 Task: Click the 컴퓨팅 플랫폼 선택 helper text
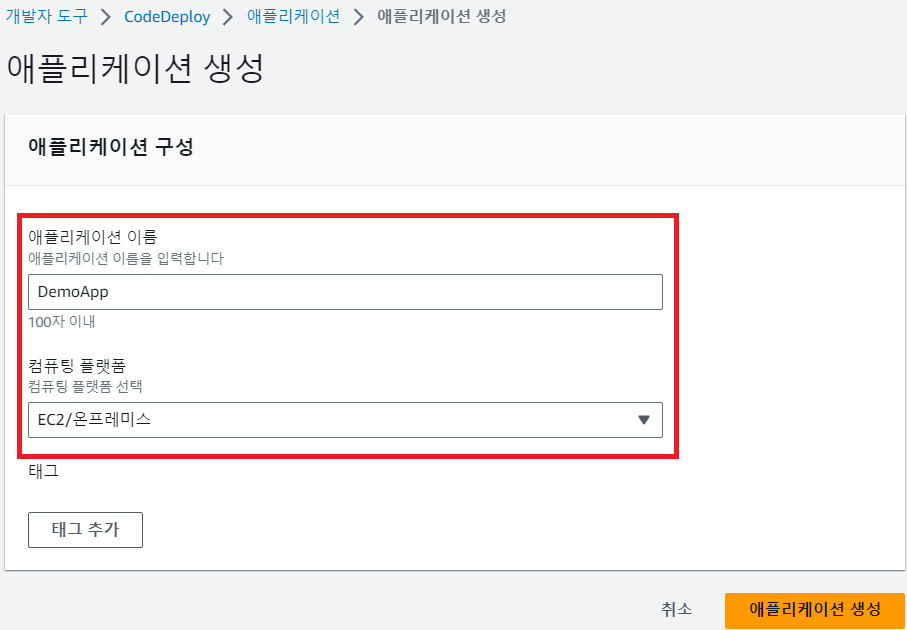pos(86,386)
